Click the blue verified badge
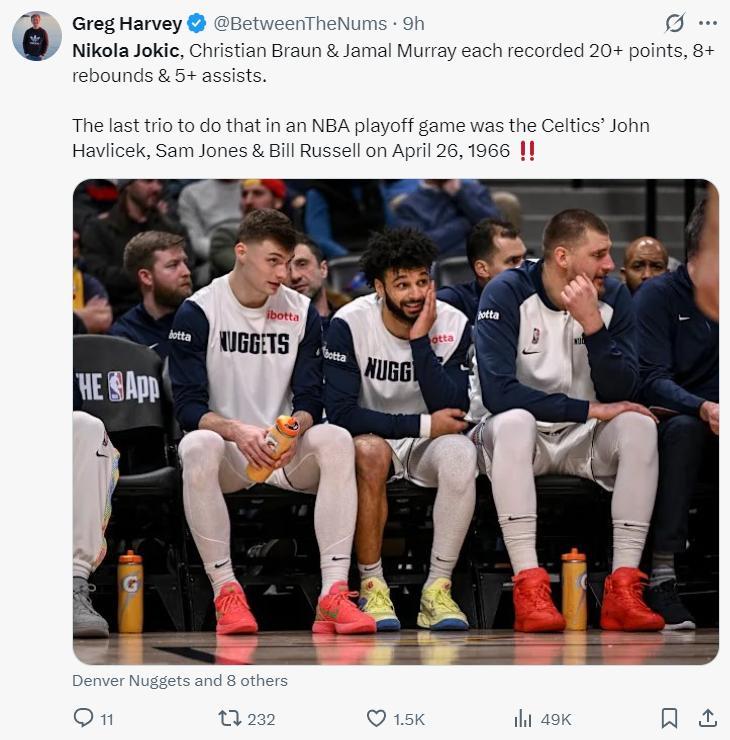The height and width of the screenshot is (740, 730). click(196, 23)
